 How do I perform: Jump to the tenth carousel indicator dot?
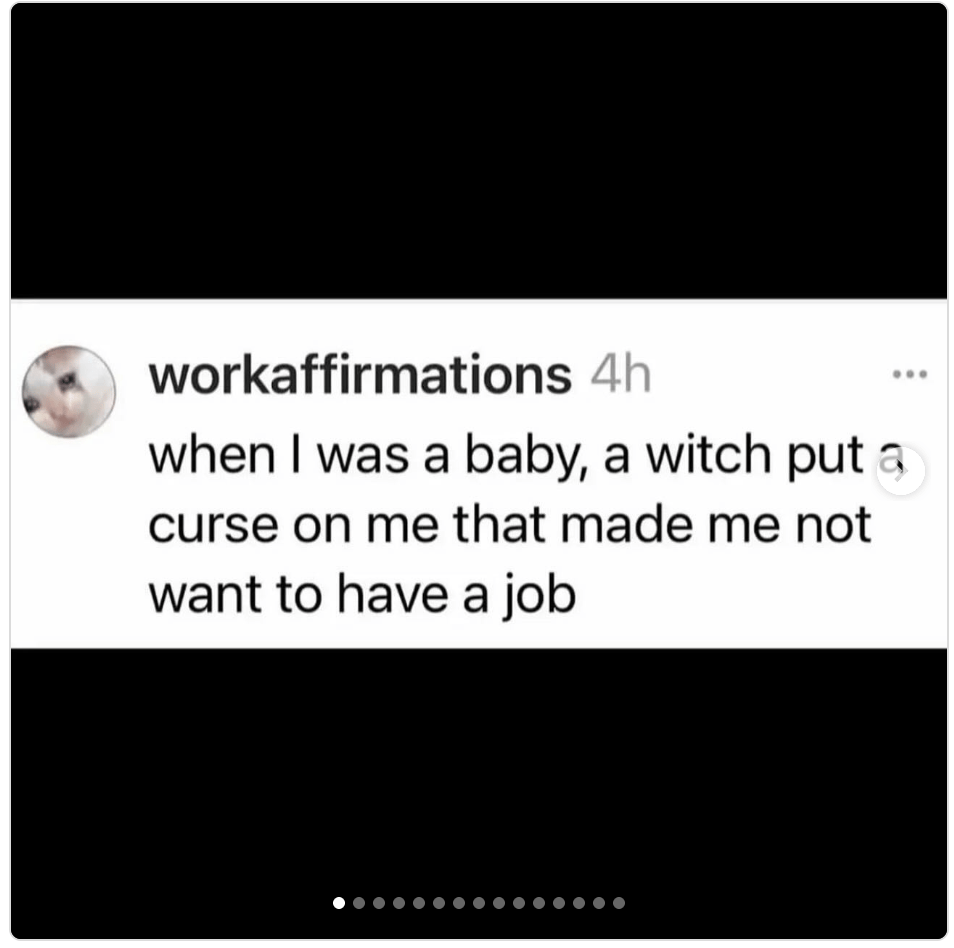click(519, 903)
